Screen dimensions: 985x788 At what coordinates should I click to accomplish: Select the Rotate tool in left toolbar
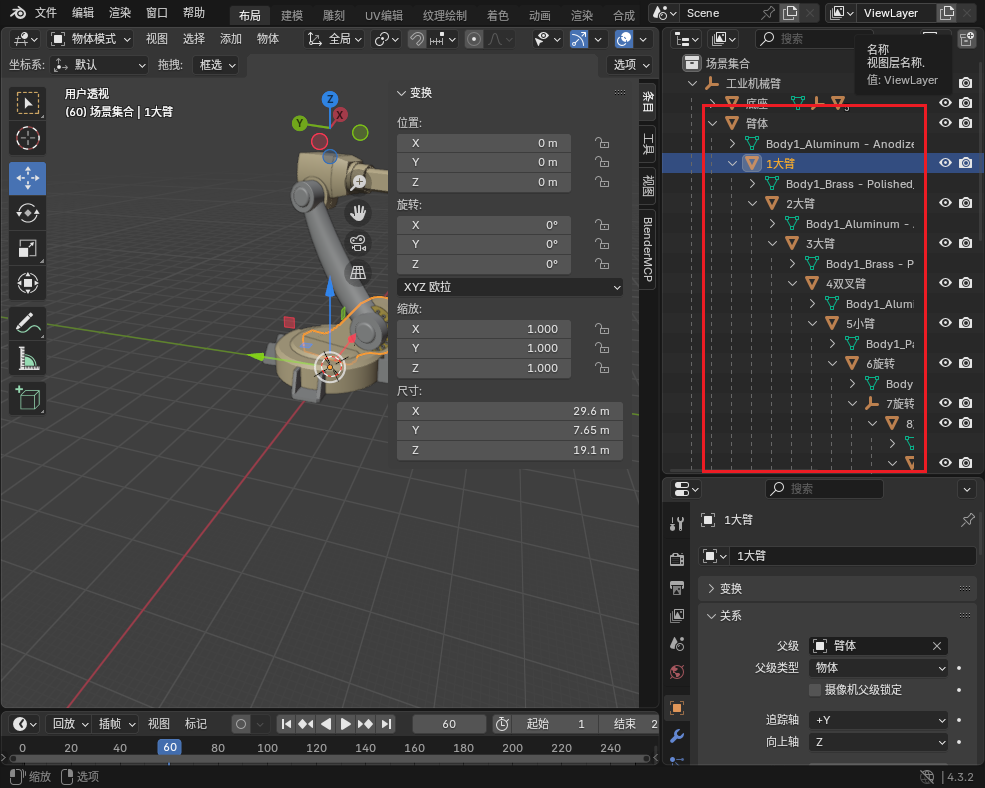tap(28, 212)
